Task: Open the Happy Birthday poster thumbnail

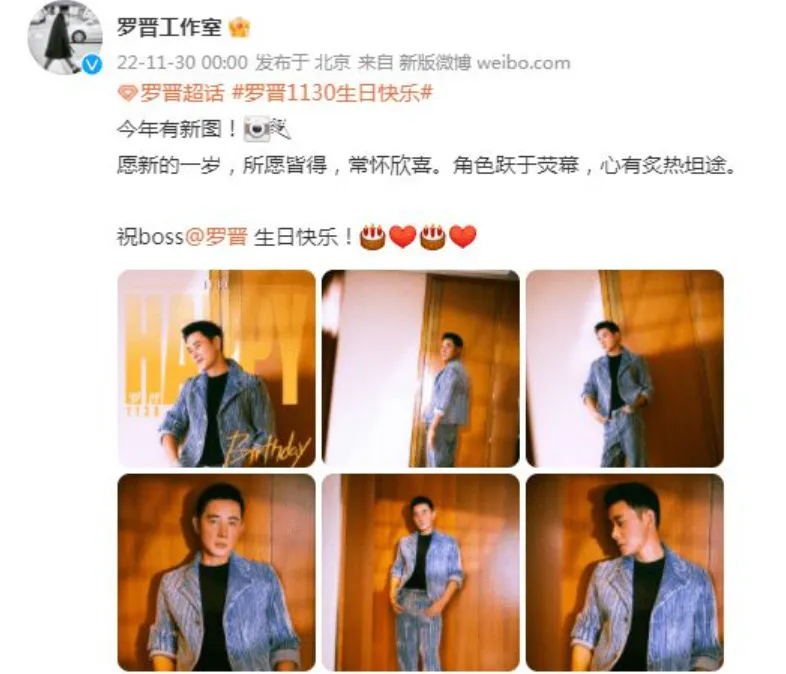Action: tap(217, 368)
